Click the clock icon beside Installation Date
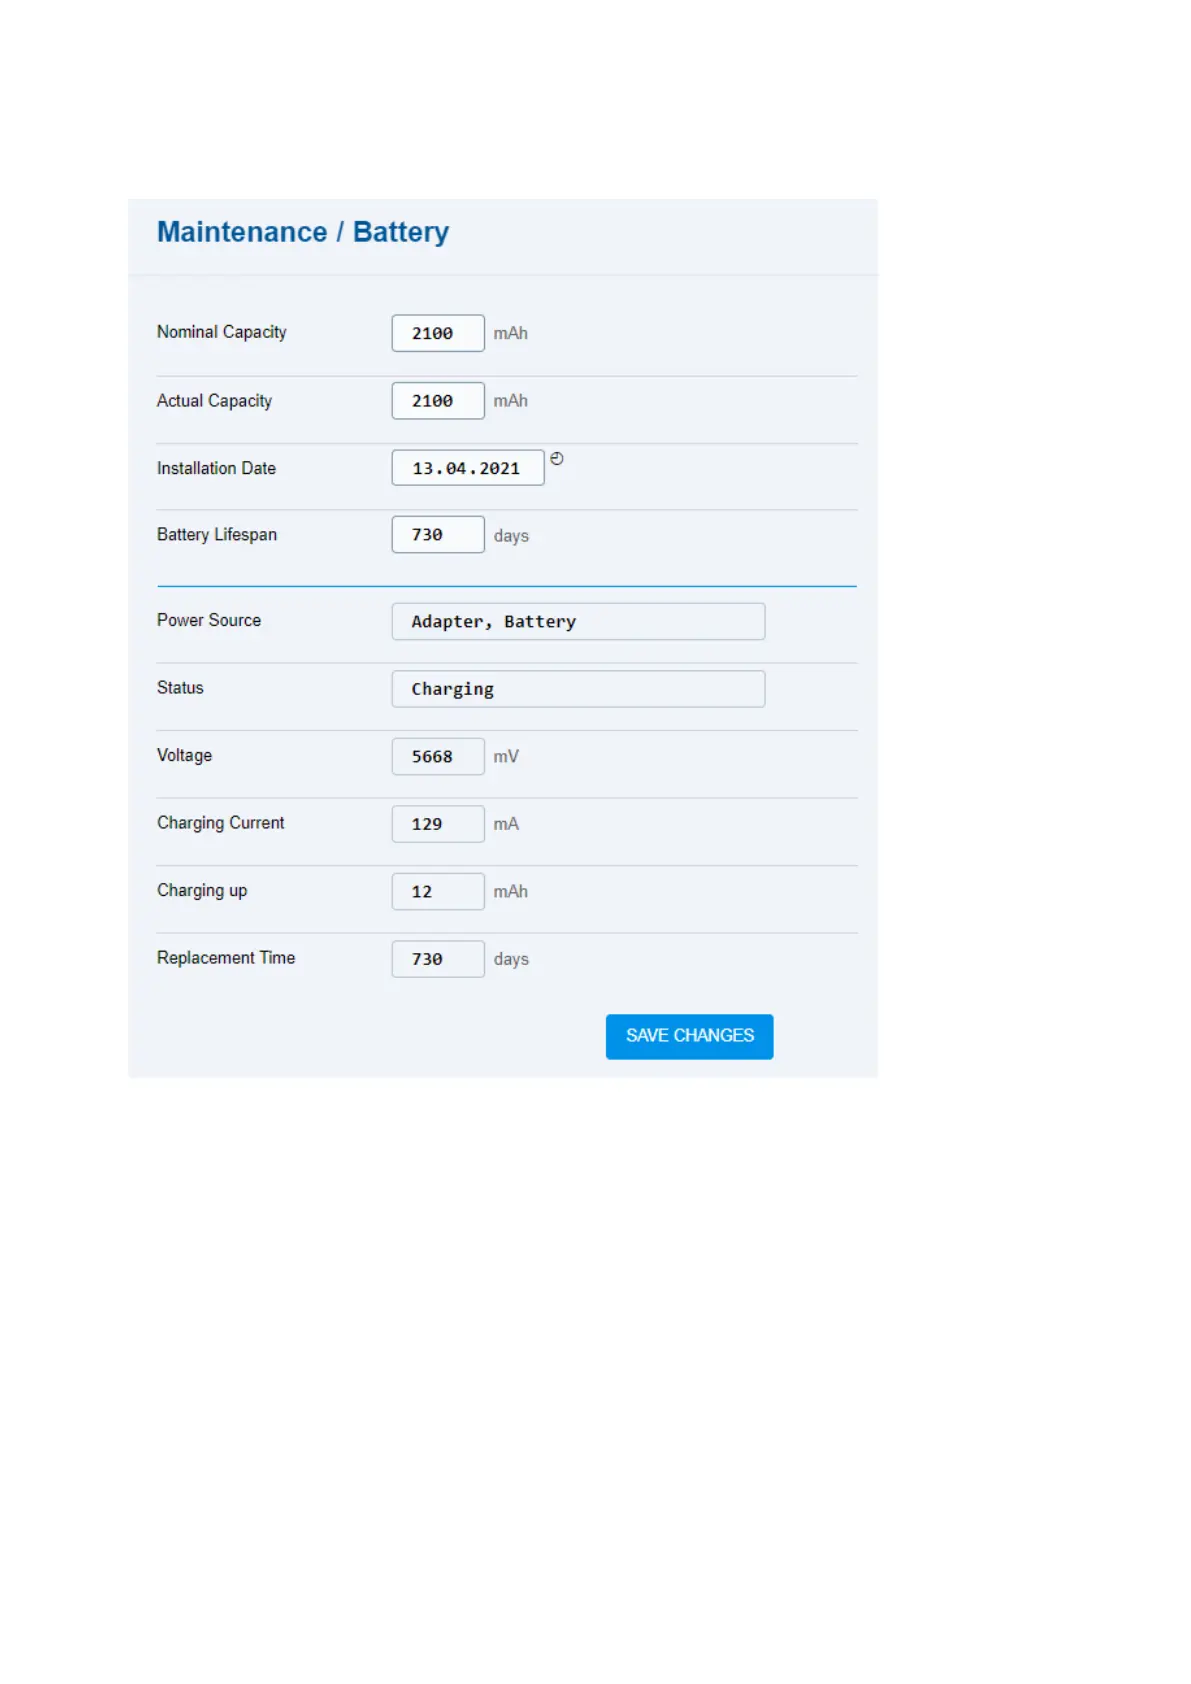1191x1684 pixels. pos(557,459)
